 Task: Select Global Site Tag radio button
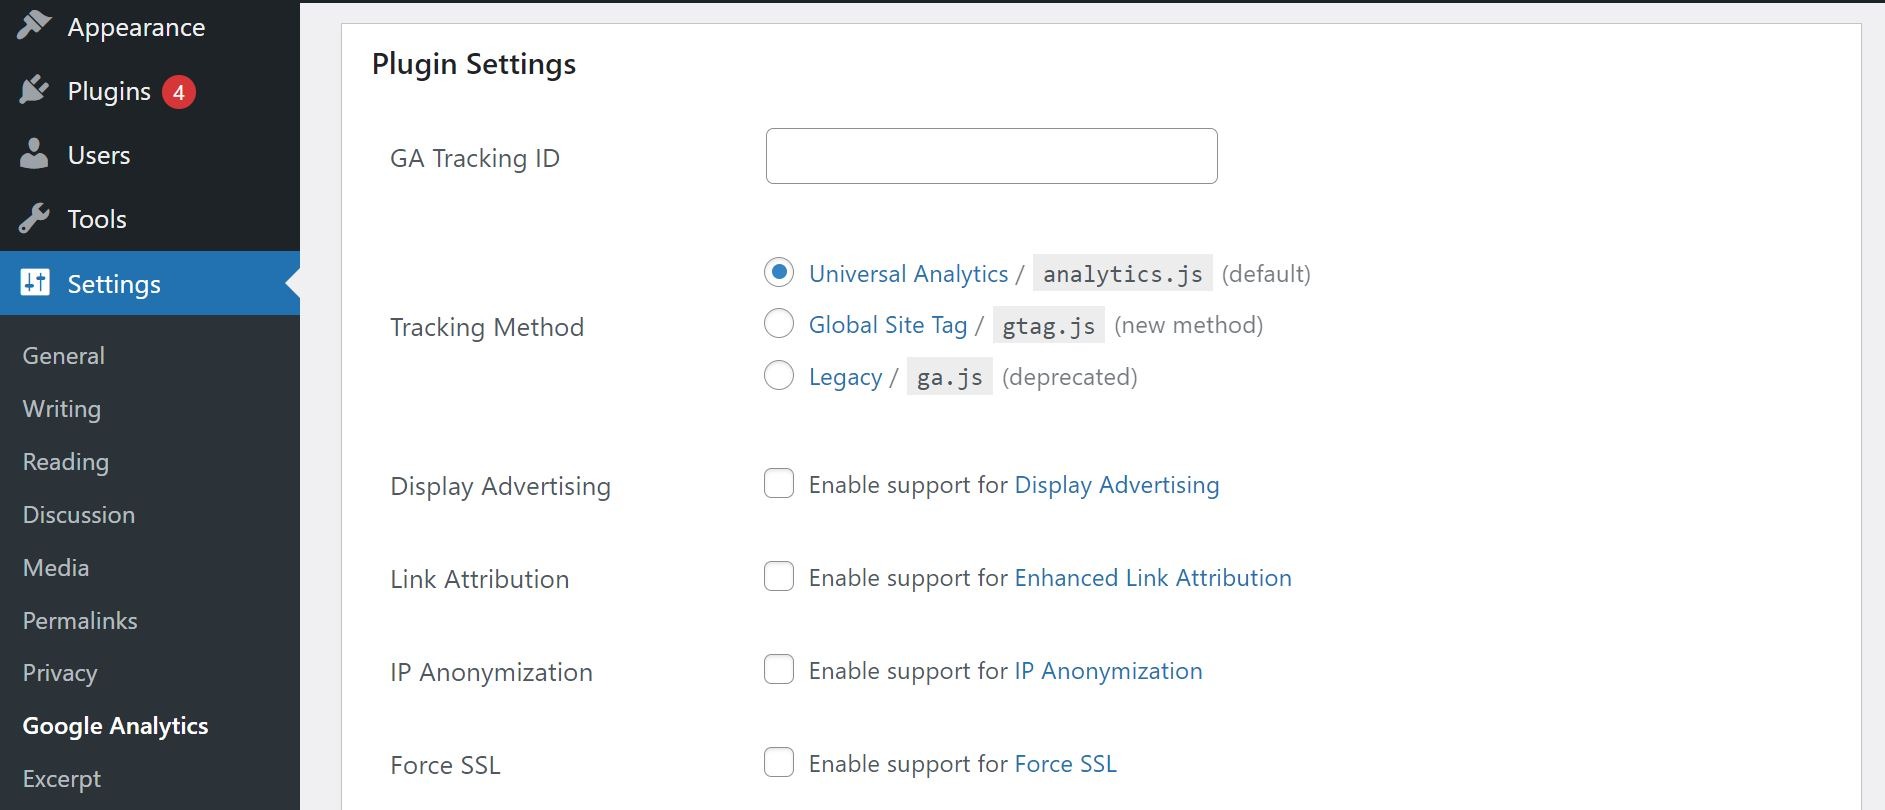pyautogui.click(x=779, y=324)
